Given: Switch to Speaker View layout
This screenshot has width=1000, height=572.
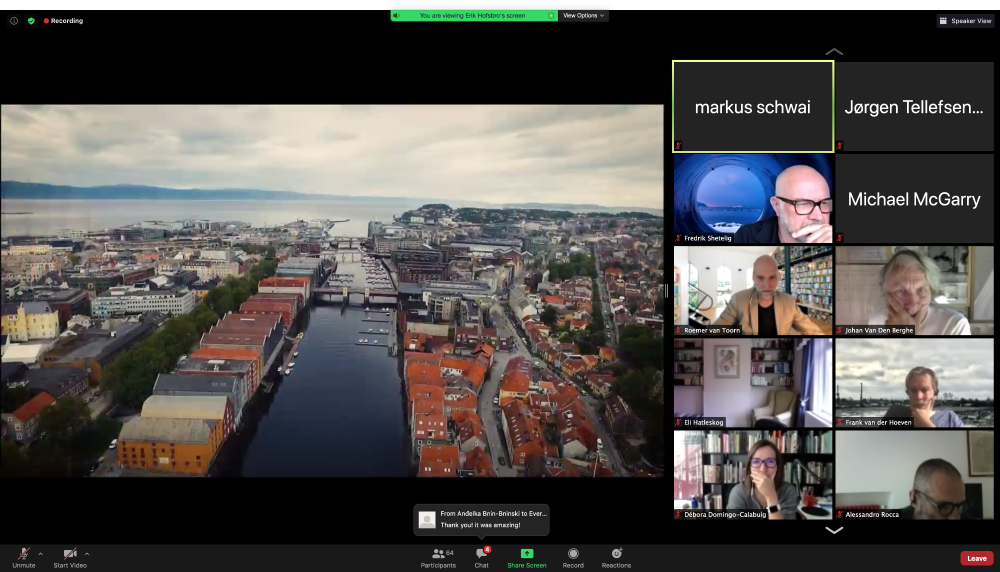Looking at the screenshot, I should click(965, 20).
